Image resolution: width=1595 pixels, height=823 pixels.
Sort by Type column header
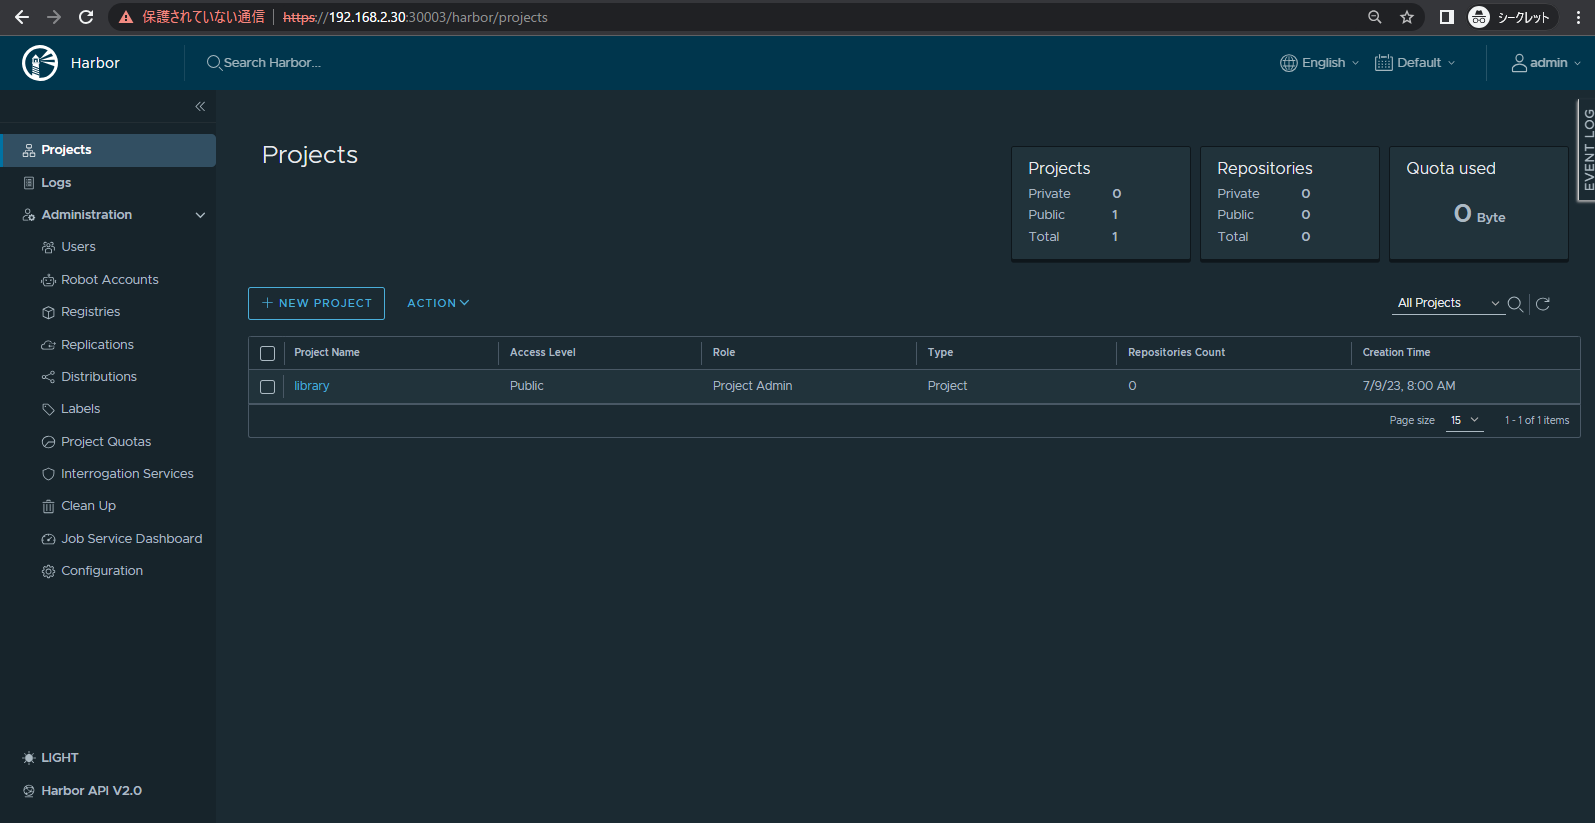(940, 353)
